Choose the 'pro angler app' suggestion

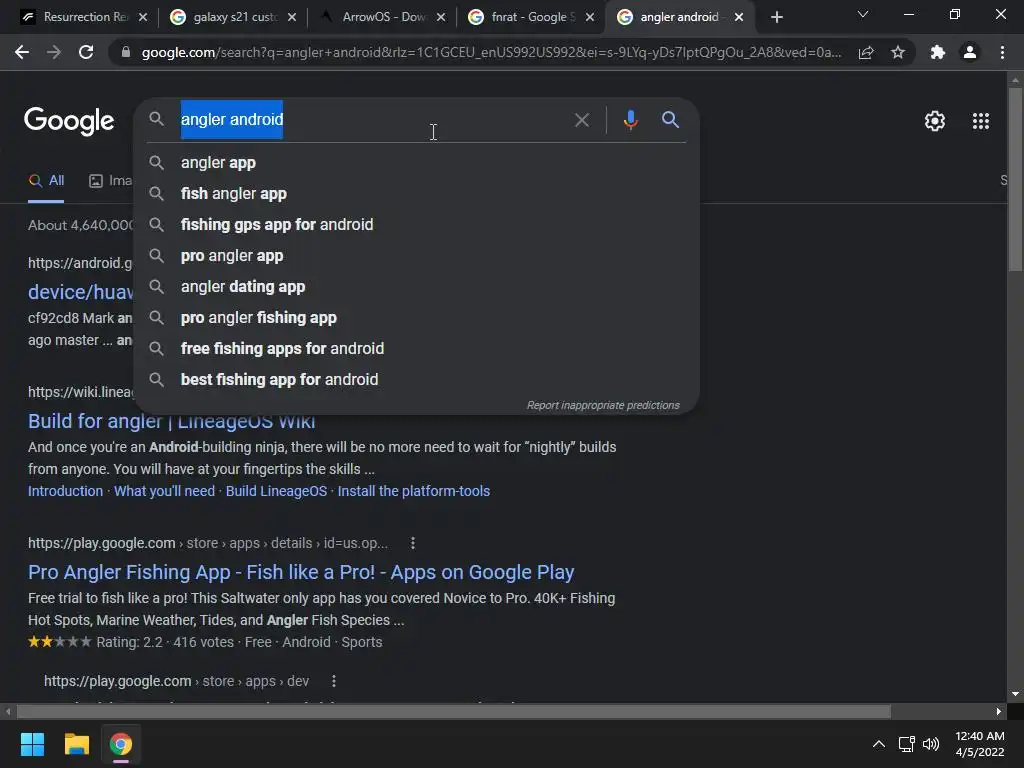pyautogui.click(x=416, y=256)
